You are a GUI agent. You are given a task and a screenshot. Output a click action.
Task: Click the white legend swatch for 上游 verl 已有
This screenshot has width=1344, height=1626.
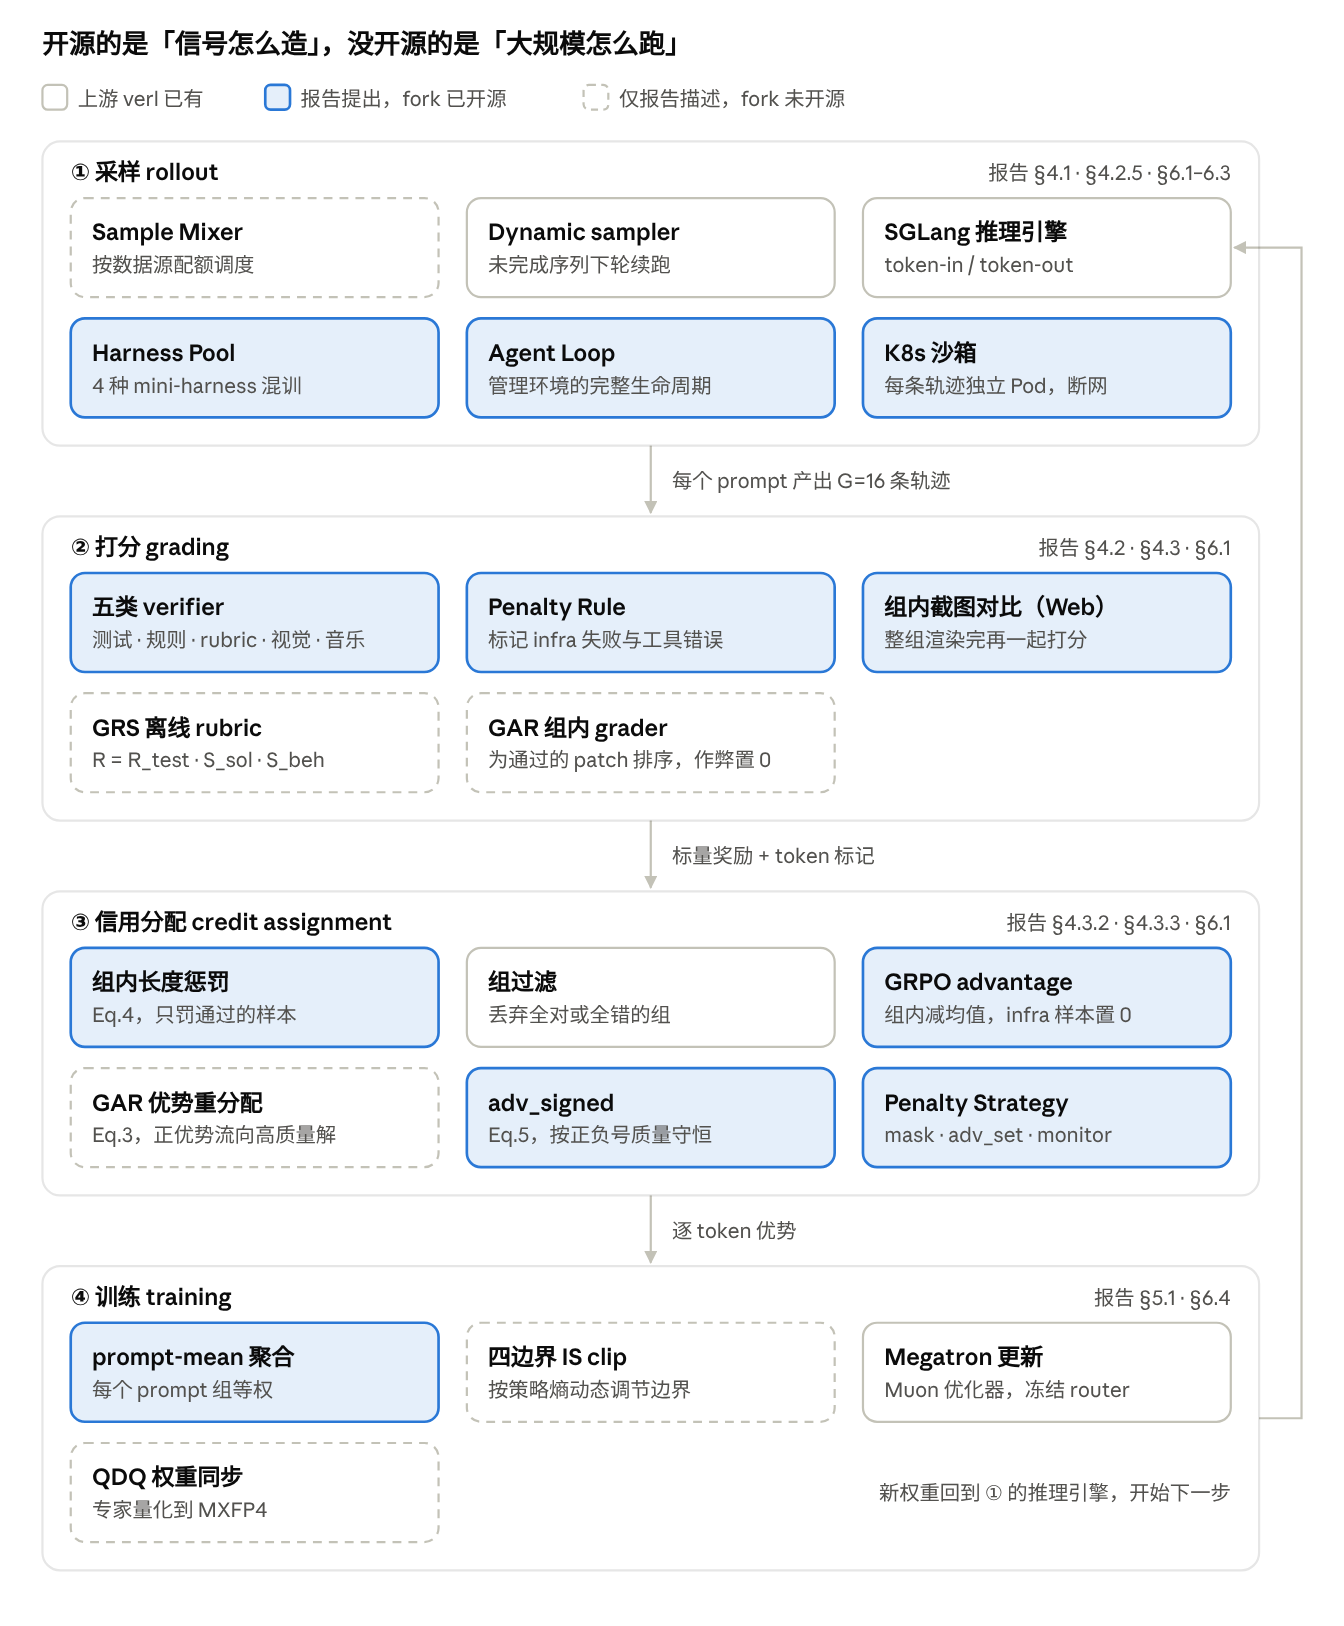click(55, 97)
